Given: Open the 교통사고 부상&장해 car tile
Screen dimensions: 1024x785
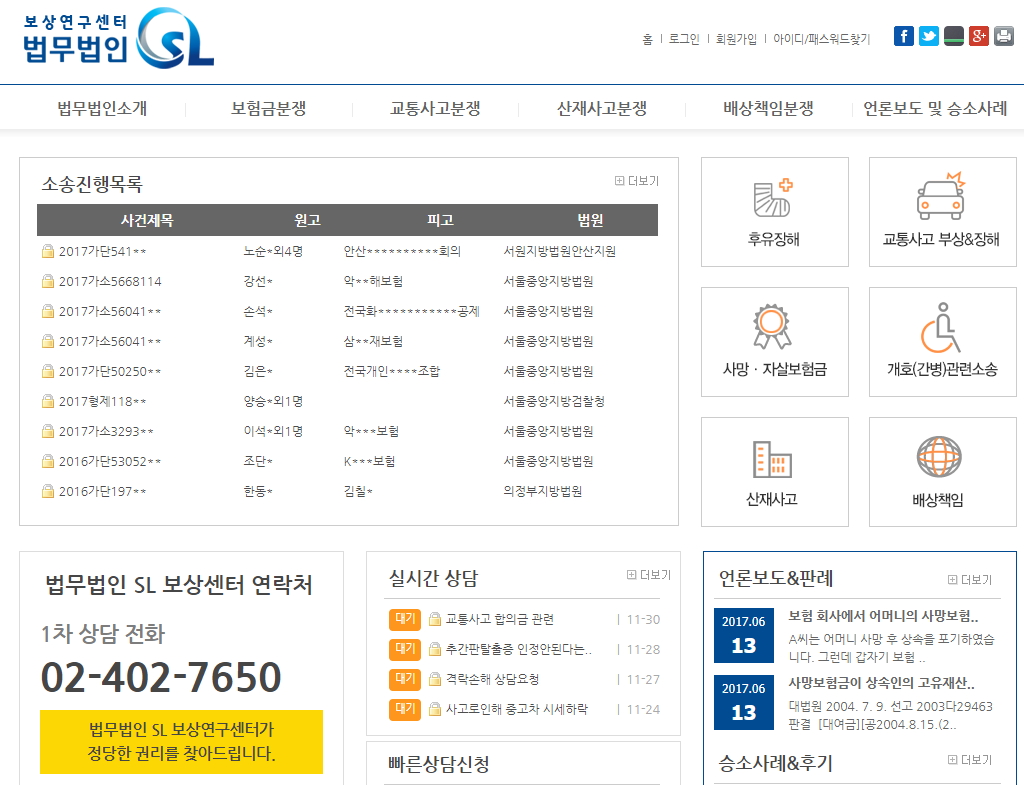Looking at the screenshot, I should coord(941,212).
